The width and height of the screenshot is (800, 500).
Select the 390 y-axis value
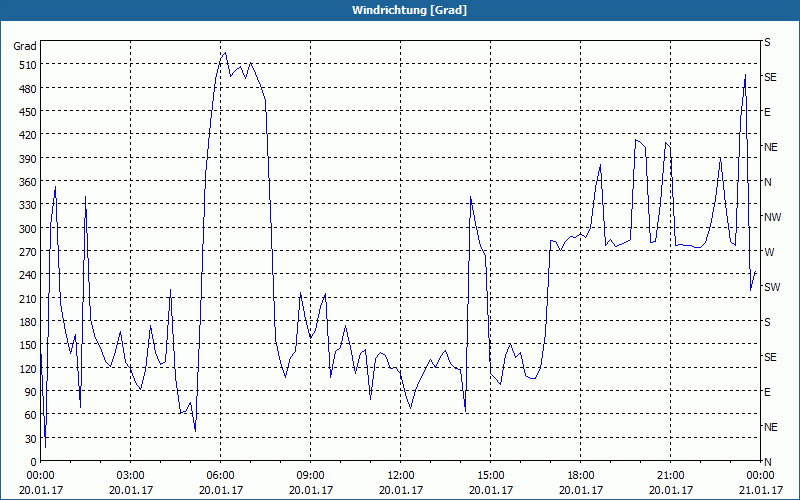pos(28,159)
